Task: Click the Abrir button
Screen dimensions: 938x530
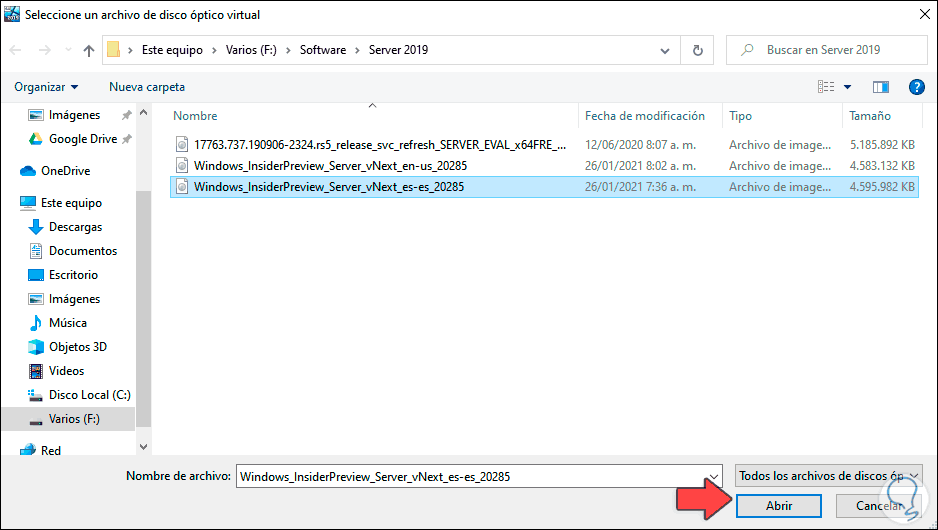Action: tap(779, 506)
